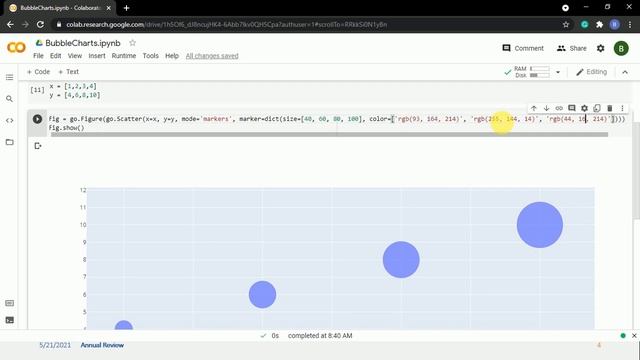This screenshot has height=360, width=640.
Task: Click the RAM Disk usage indicator
Action: click(x=531, y=72)
